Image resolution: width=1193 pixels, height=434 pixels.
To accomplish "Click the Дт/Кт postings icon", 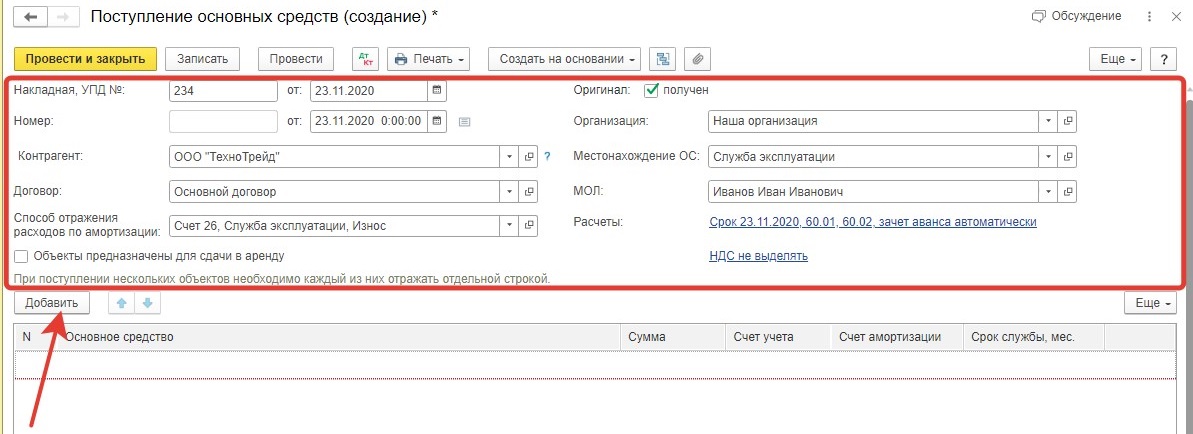I will 364,59.
